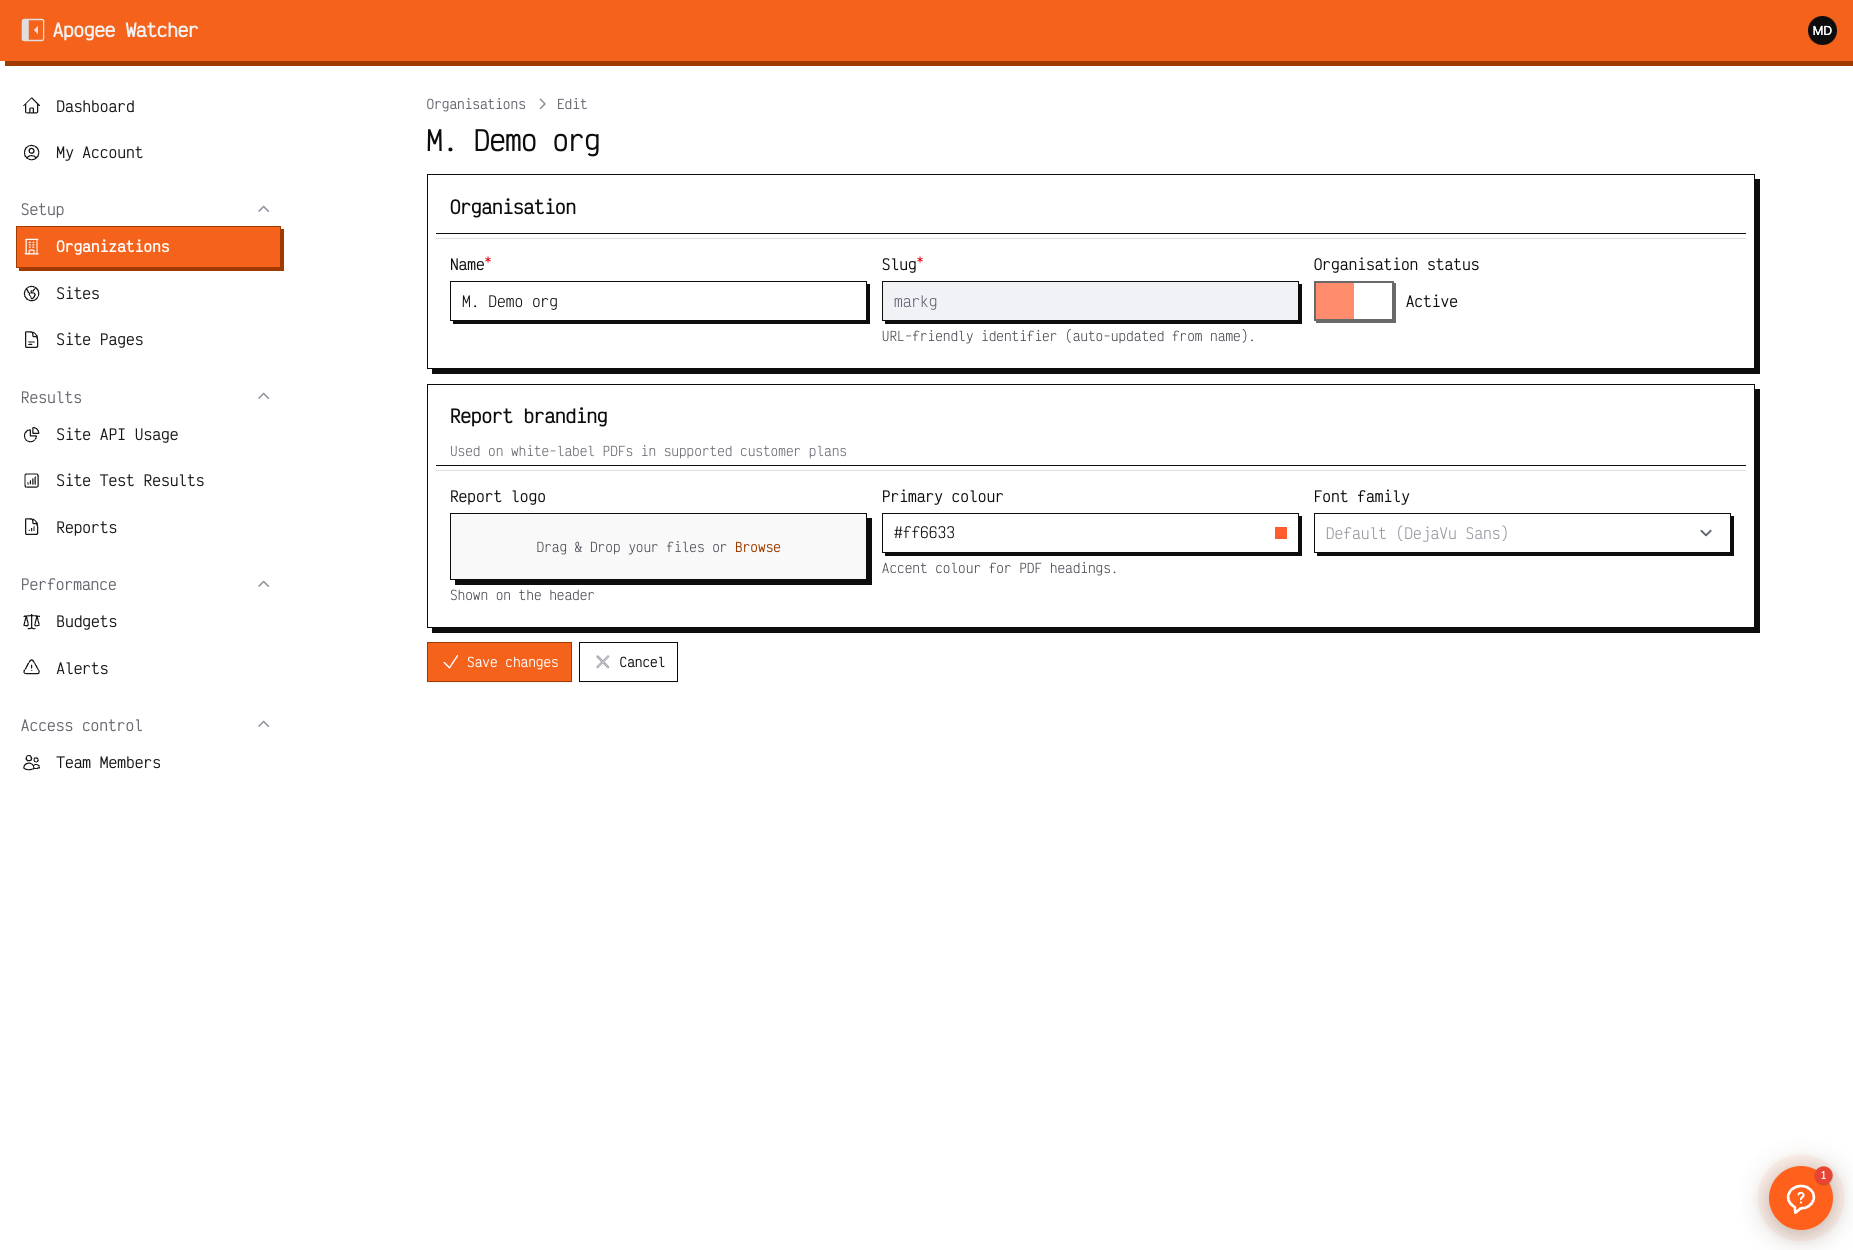Click the Team Members people icon
1853x1250 pixels.
coord(32,762)
